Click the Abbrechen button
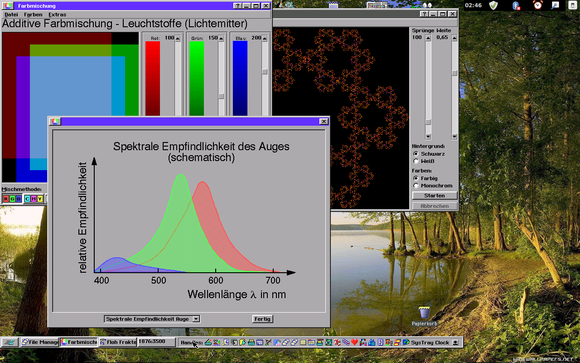The height and width of the screenshot is (363, 580). tap(435, 206)
